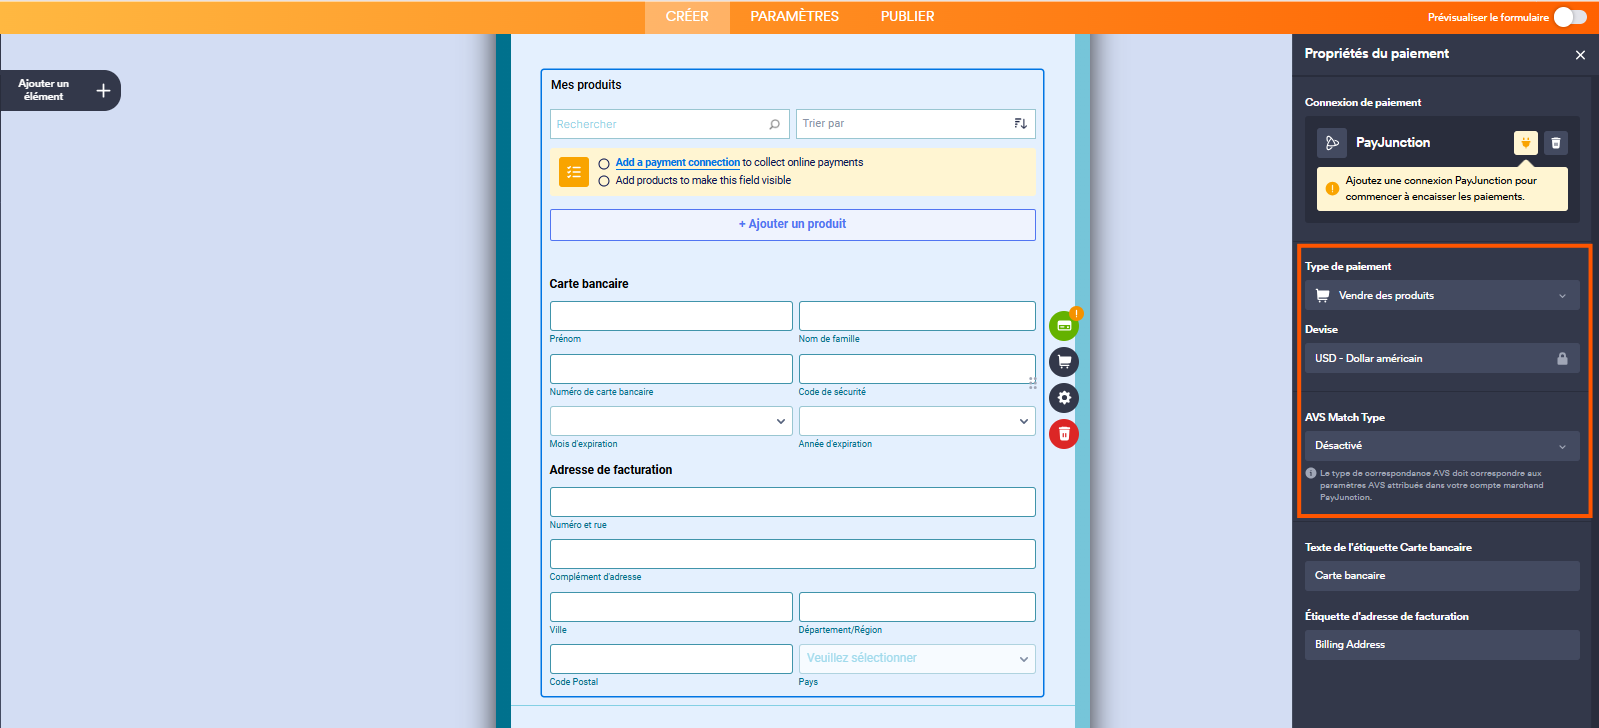
Task: Edit the Billing Address label text field
Action: click(1442, 645)
